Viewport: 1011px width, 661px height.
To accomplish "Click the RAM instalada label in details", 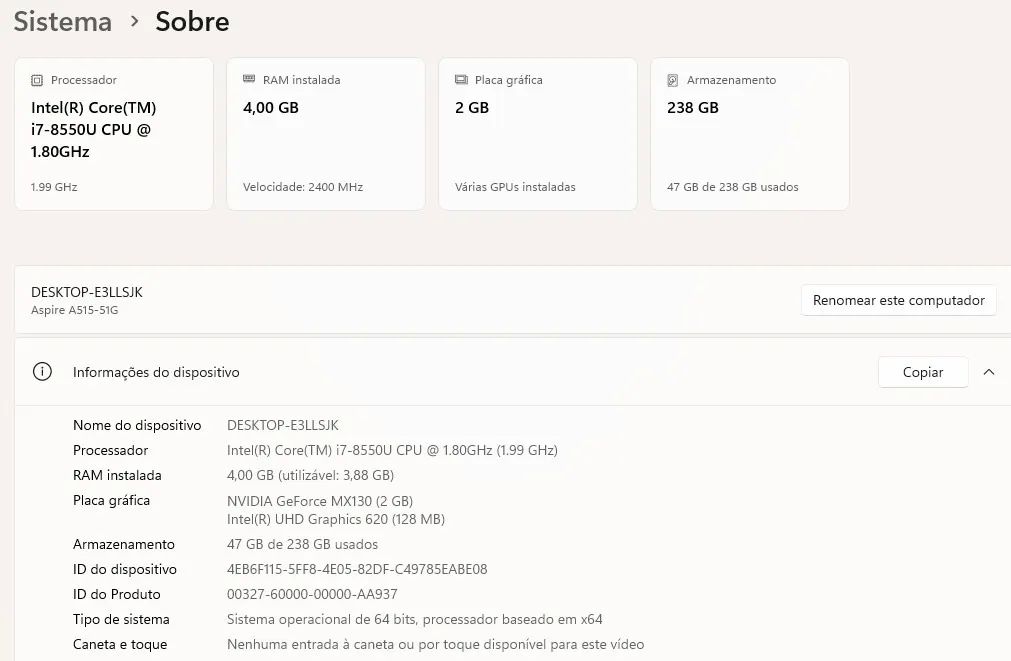I will [x=117, y=475].
